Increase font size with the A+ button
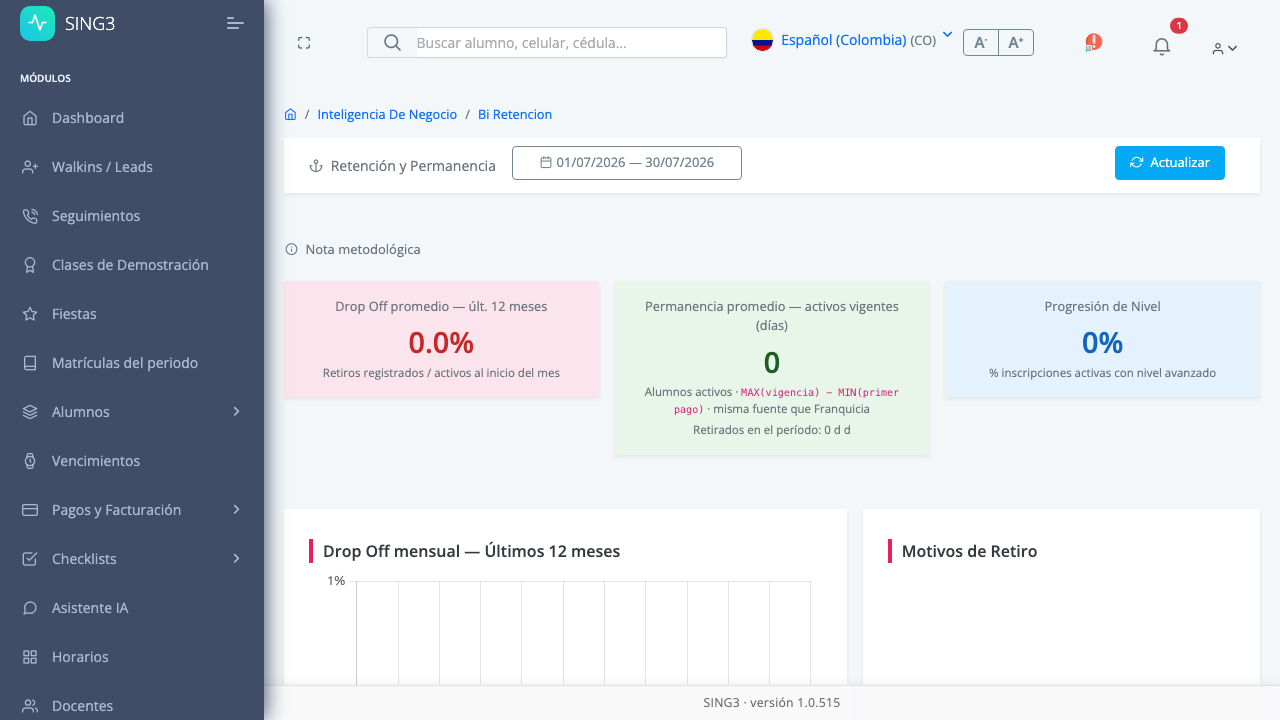The width and height of the screenshot is (1280, 720). (1016, 42)
